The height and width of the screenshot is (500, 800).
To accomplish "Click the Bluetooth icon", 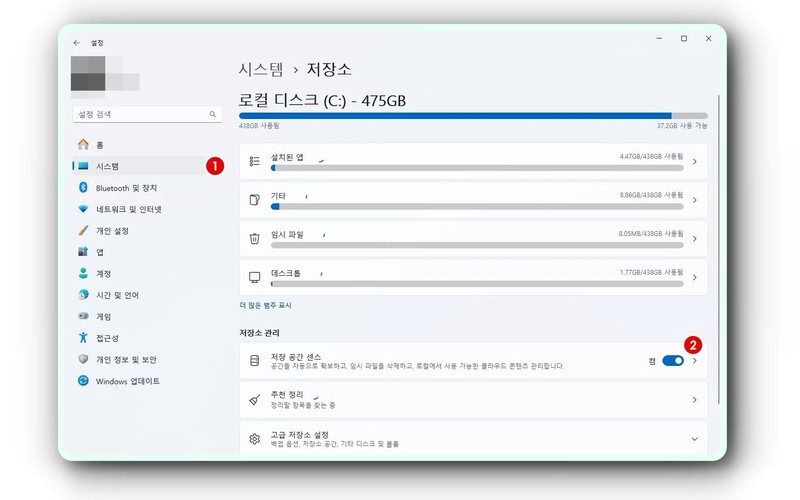I will tap(83, 187).
